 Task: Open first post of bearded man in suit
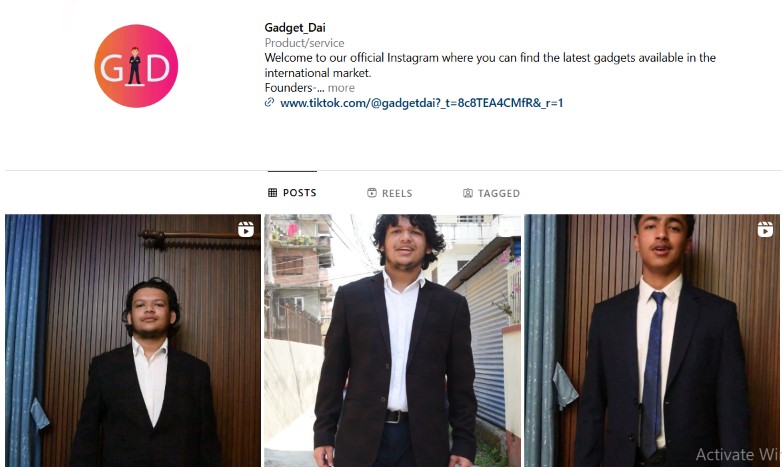[133, 341]
